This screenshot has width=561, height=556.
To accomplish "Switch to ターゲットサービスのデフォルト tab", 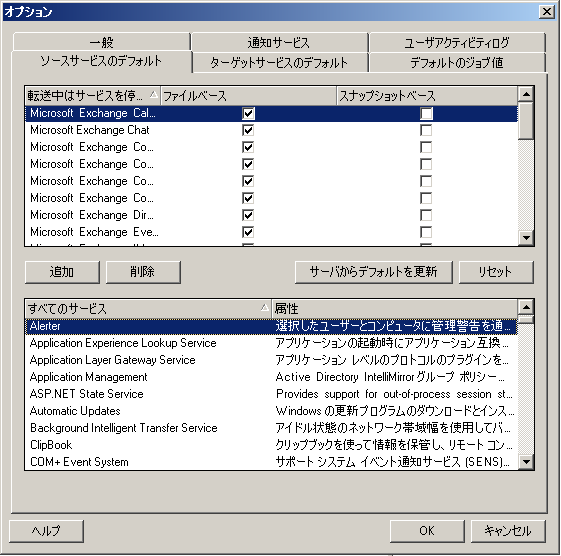I will click(x=279, y=62).
